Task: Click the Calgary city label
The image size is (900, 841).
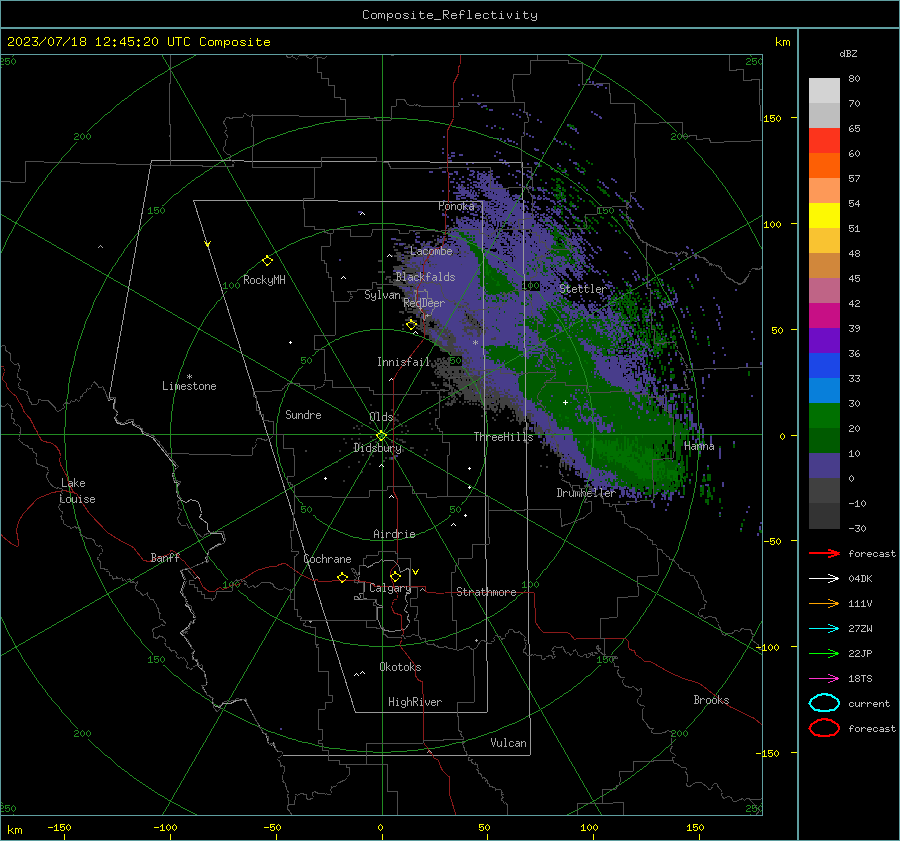Action: click(x=390, y=588)
